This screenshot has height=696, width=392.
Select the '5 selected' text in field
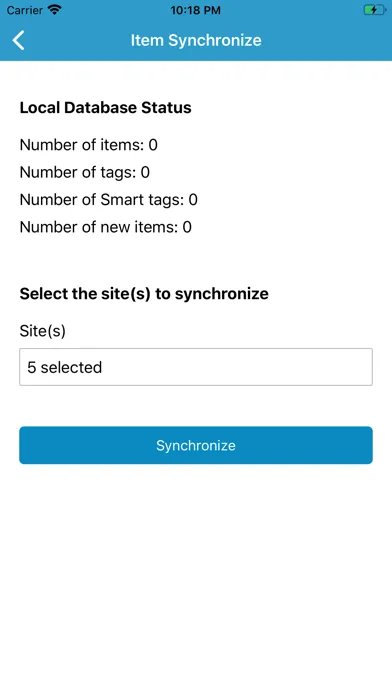(65, 368)
